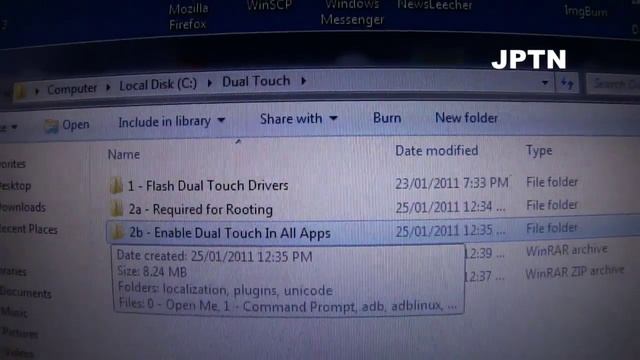Click the Burn toolbar button
Viewport: 640px width, 360px height.
click(387, 118)
